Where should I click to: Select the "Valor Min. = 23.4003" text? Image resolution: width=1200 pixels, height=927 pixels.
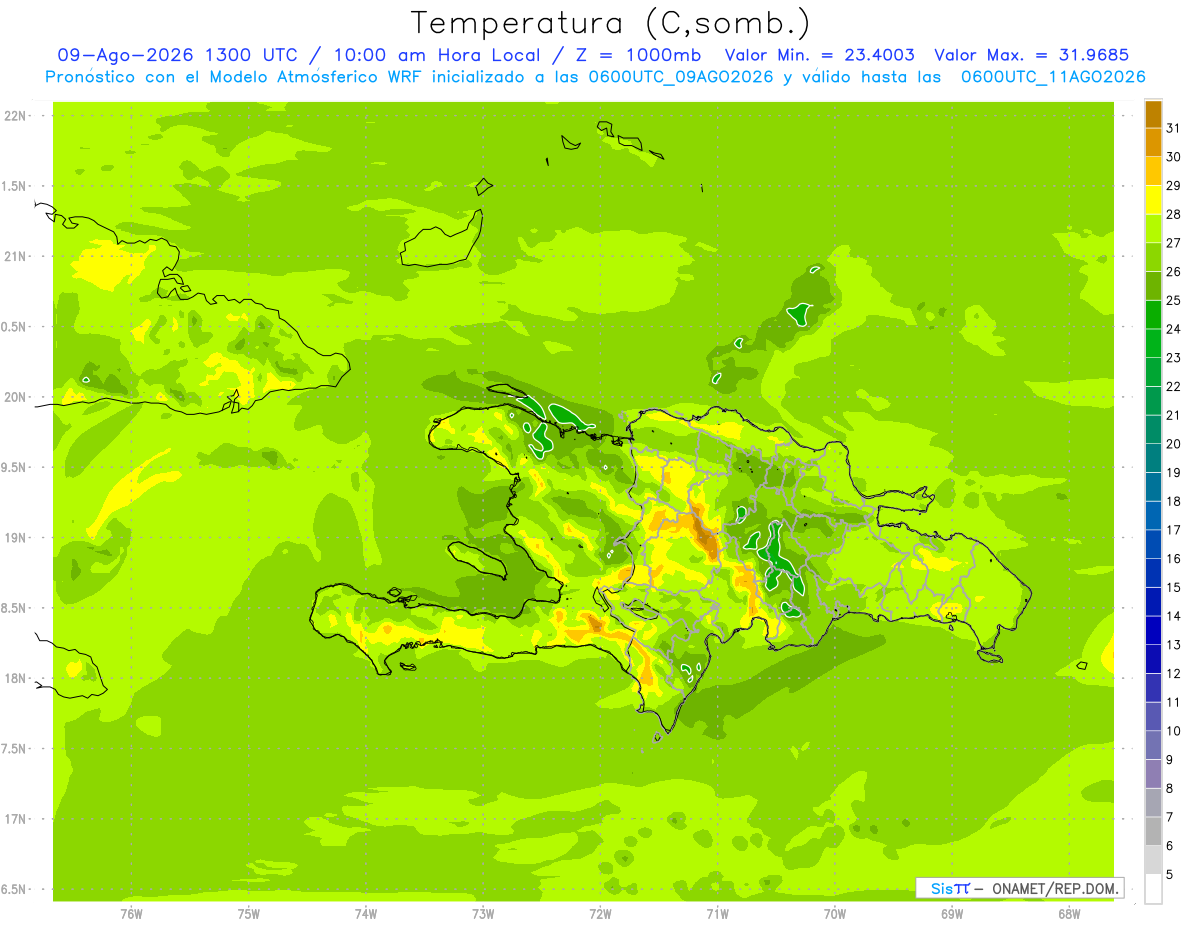pyautogui.click(x=819, y=55)
